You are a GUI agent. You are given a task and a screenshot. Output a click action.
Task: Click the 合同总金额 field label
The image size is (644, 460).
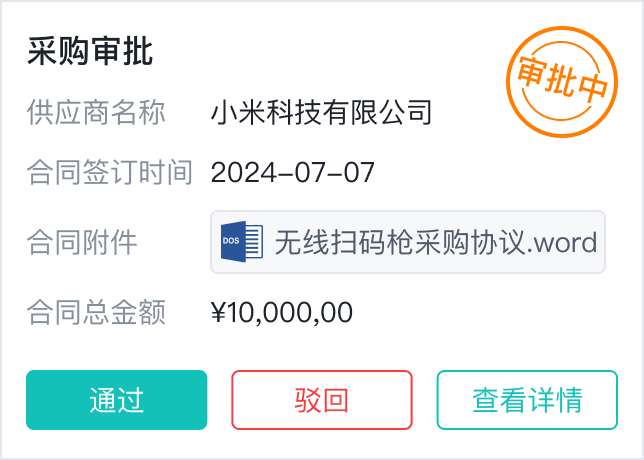coord(96,313)
